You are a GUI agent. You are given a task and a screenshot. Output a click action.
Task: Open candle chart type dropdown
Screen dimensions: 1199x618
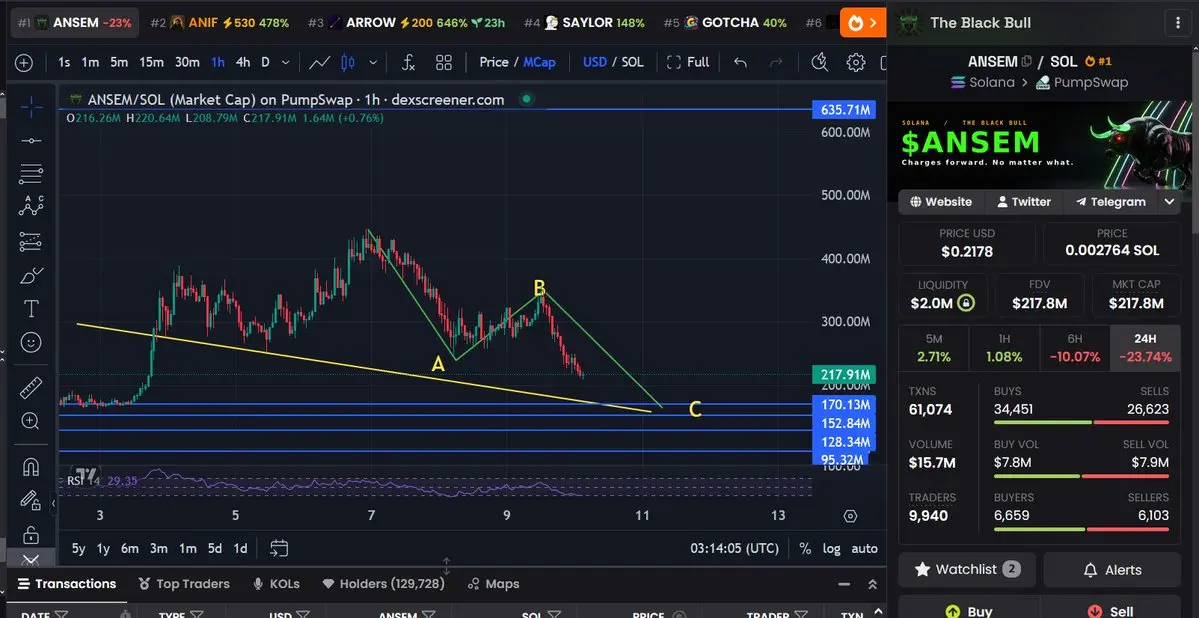(373, 62)
